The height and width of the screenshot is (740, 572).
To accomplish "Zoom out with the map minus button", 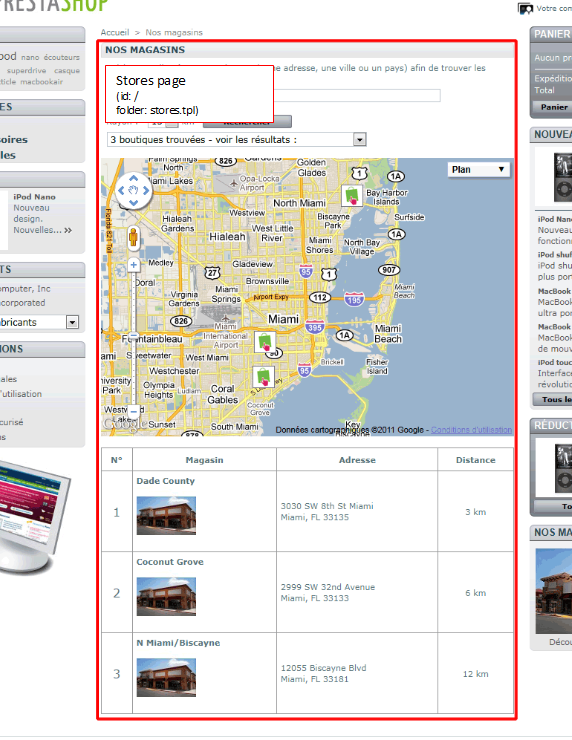I will [134, 412].
